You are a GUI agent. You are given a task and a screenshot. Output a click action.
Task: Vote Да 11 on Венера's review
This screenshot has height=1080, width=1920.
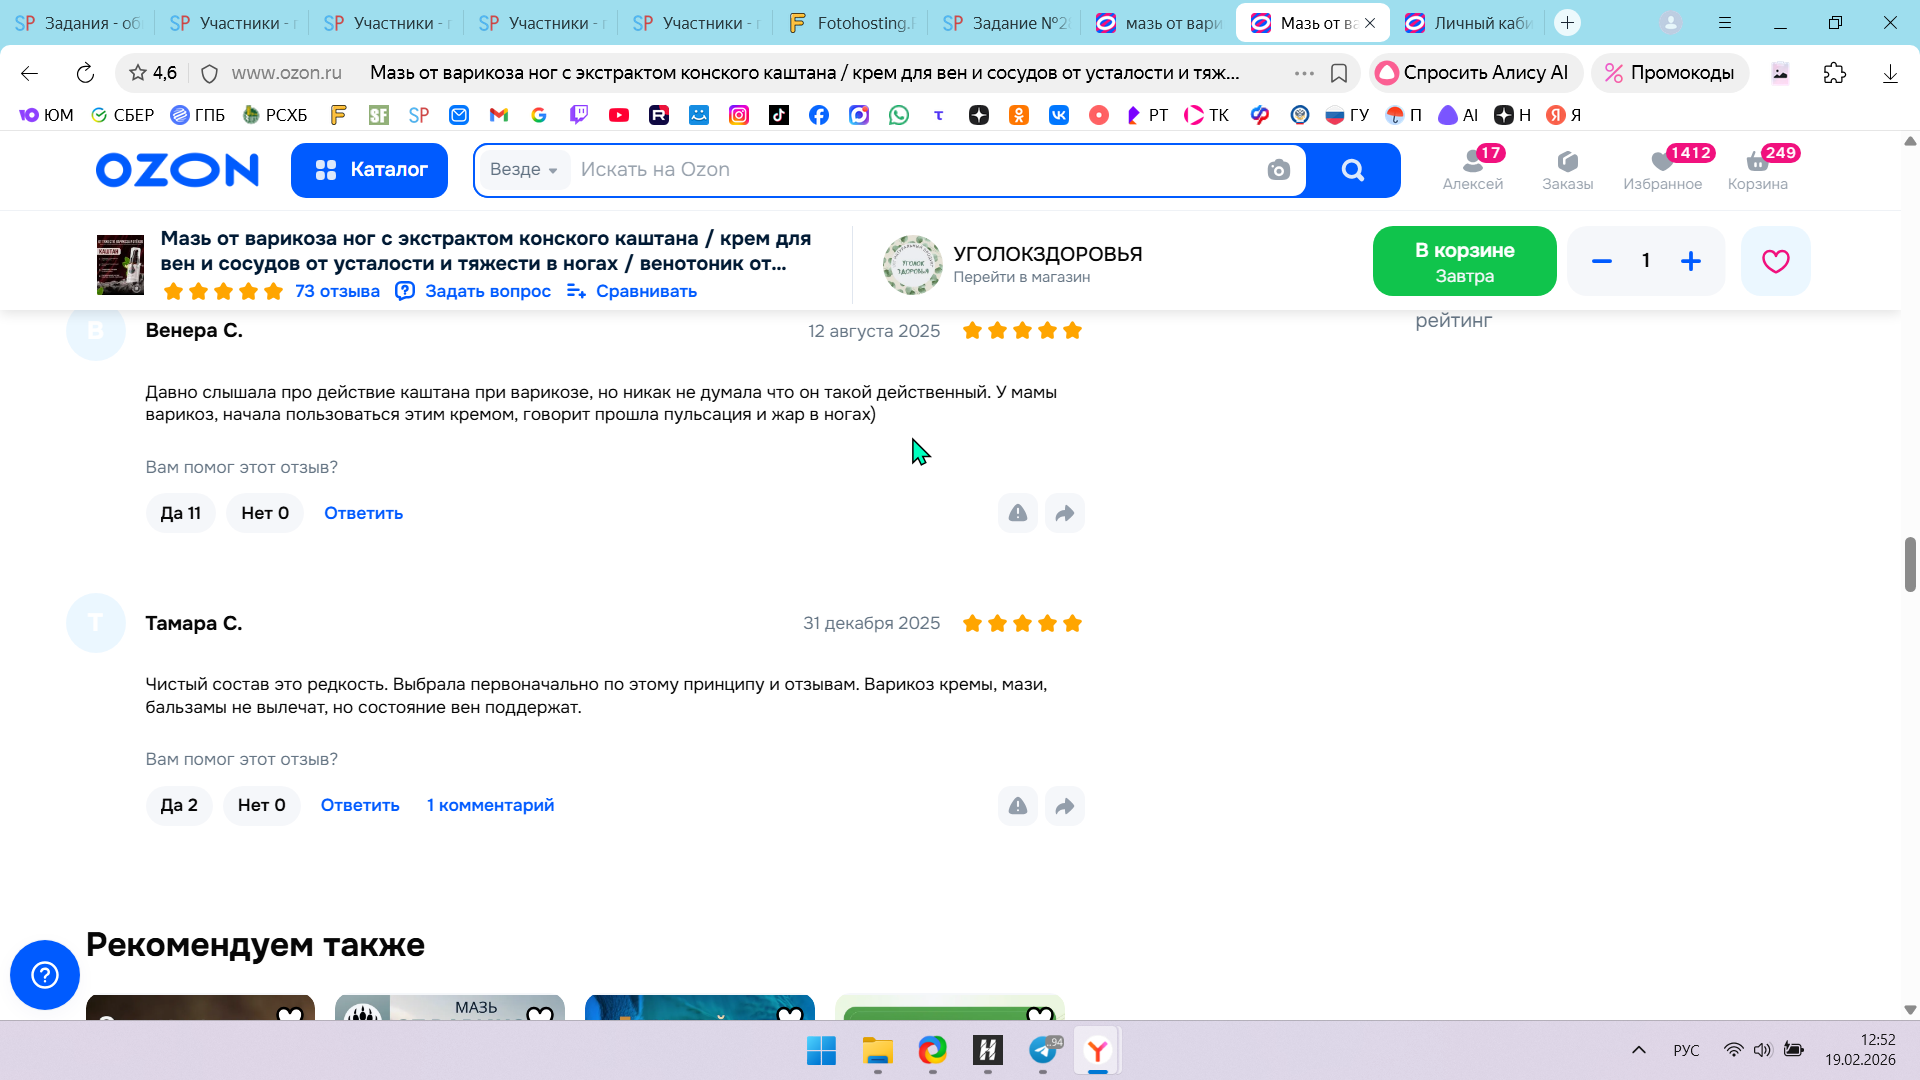(180, 513)
